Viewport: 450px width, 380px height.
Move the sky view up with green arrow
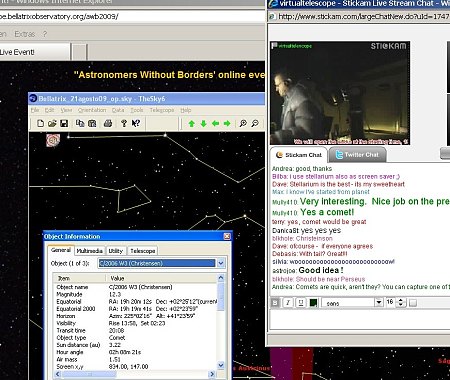[x=191, y=124]
